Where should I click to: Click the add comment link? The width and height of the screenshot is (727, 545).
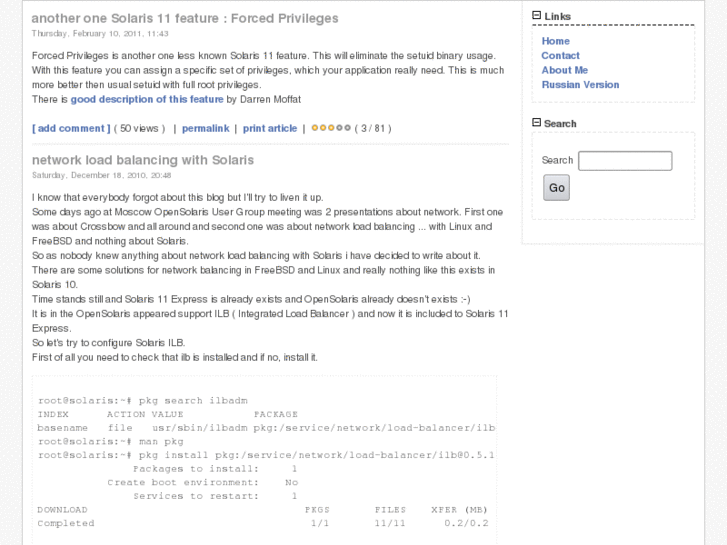tap(71, 128)
